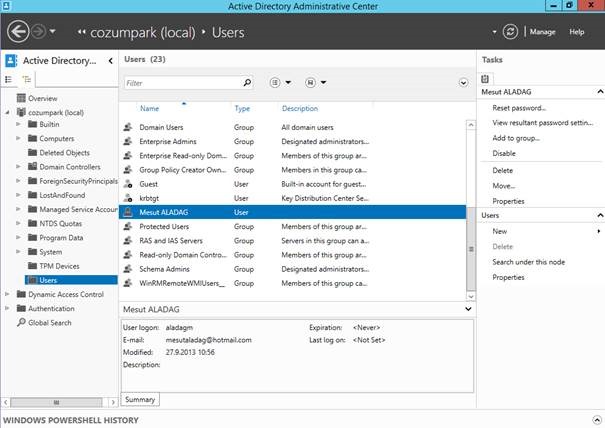Click Delete under Mesut ALADAG tasks
Screen dimensions: 605x428
click(x=502, y=171)
